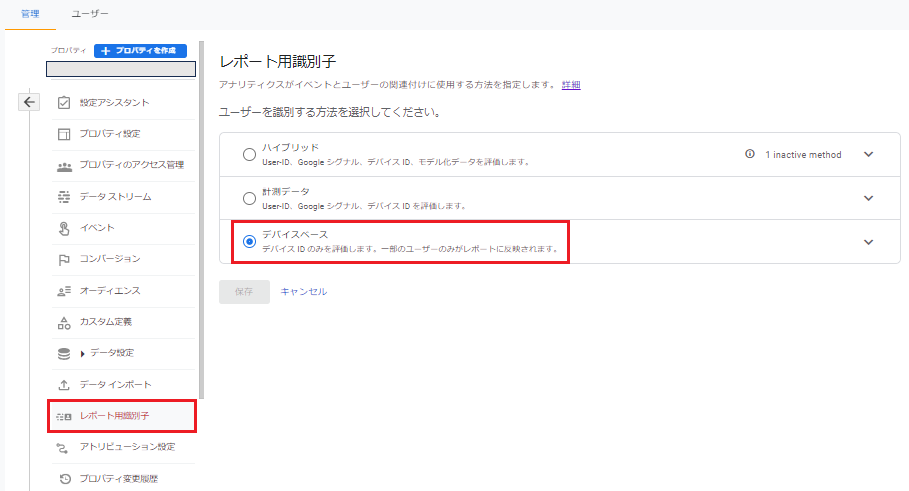Click the コンバージョン flag icon
909x491 pixels.
click(x=64, y=260)
